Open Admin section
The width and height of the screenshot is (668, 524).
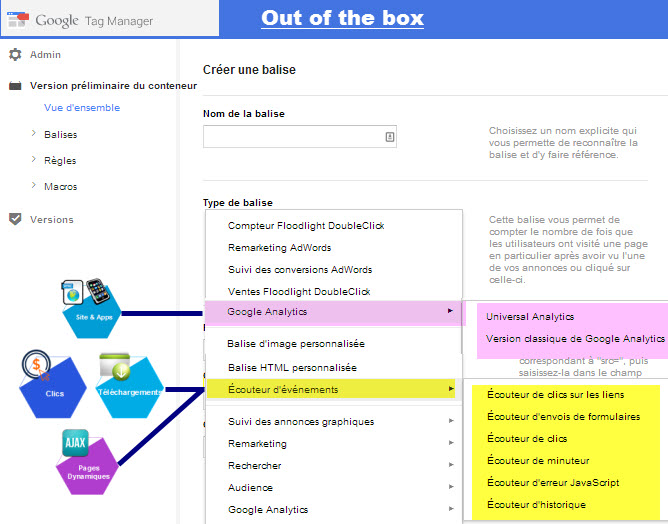(x=45, y=55)
